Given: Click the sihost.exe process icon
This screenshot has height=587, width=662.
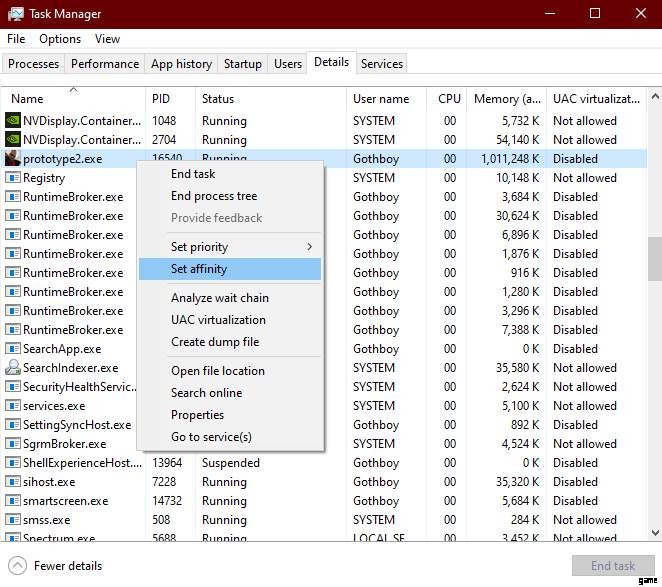Looking at the screenshot, I should [x=13, y=481].
